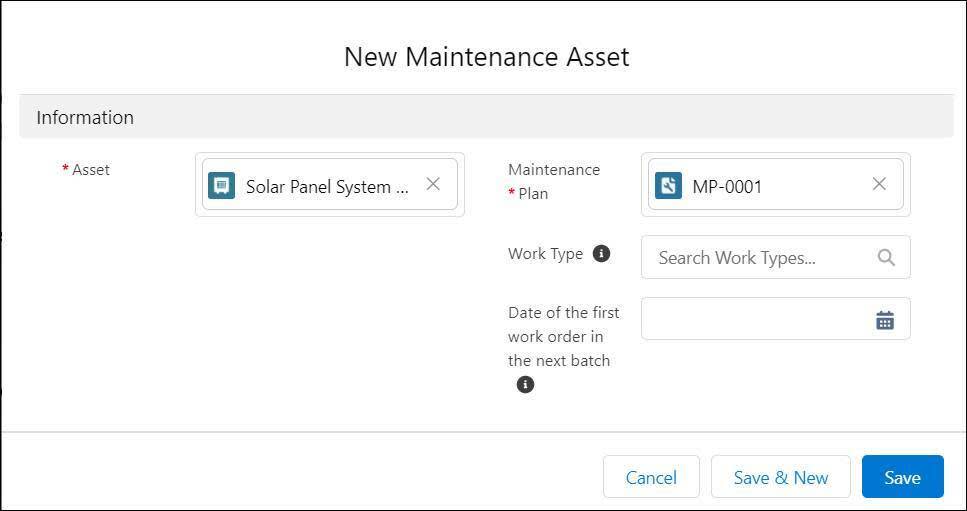Viewport: 967px width, 511px height.
Task: Click the asset icon beside Solar Panel System
Action: (x=221, y=185)
